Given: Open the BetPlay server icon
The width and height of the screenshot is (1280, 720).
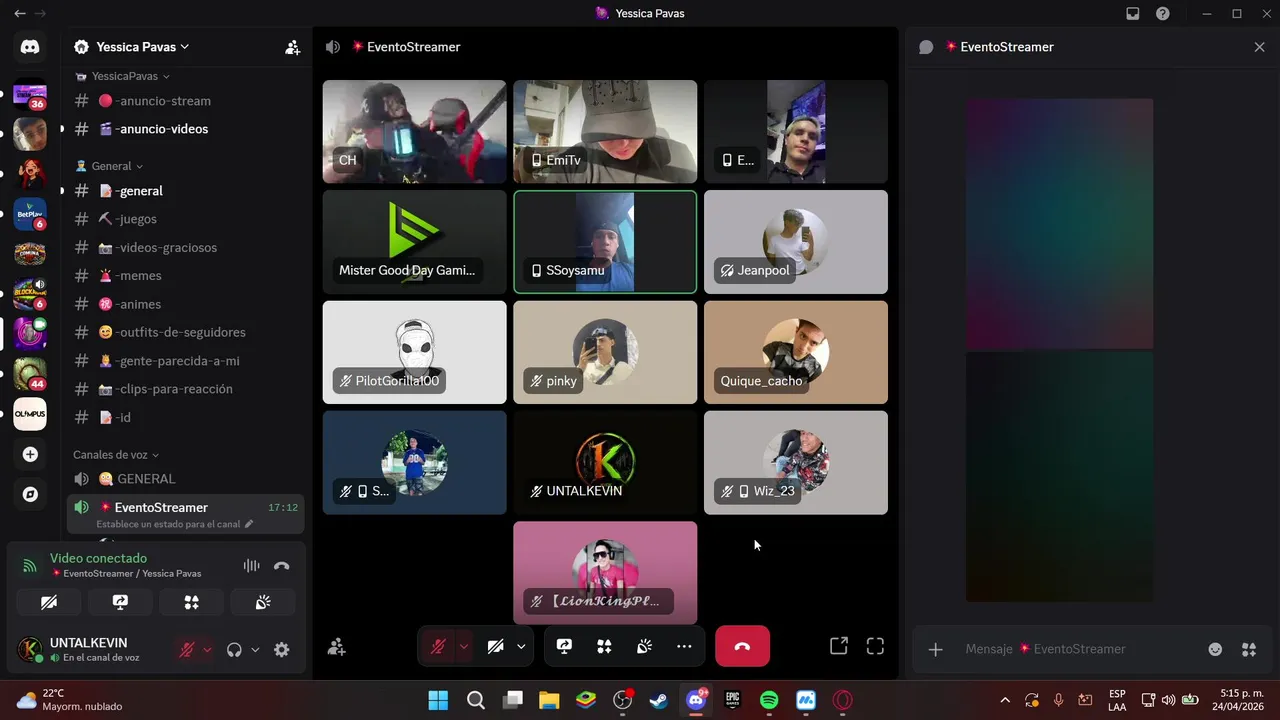Looking at the screenshot, I should click(x=30, y=214).
